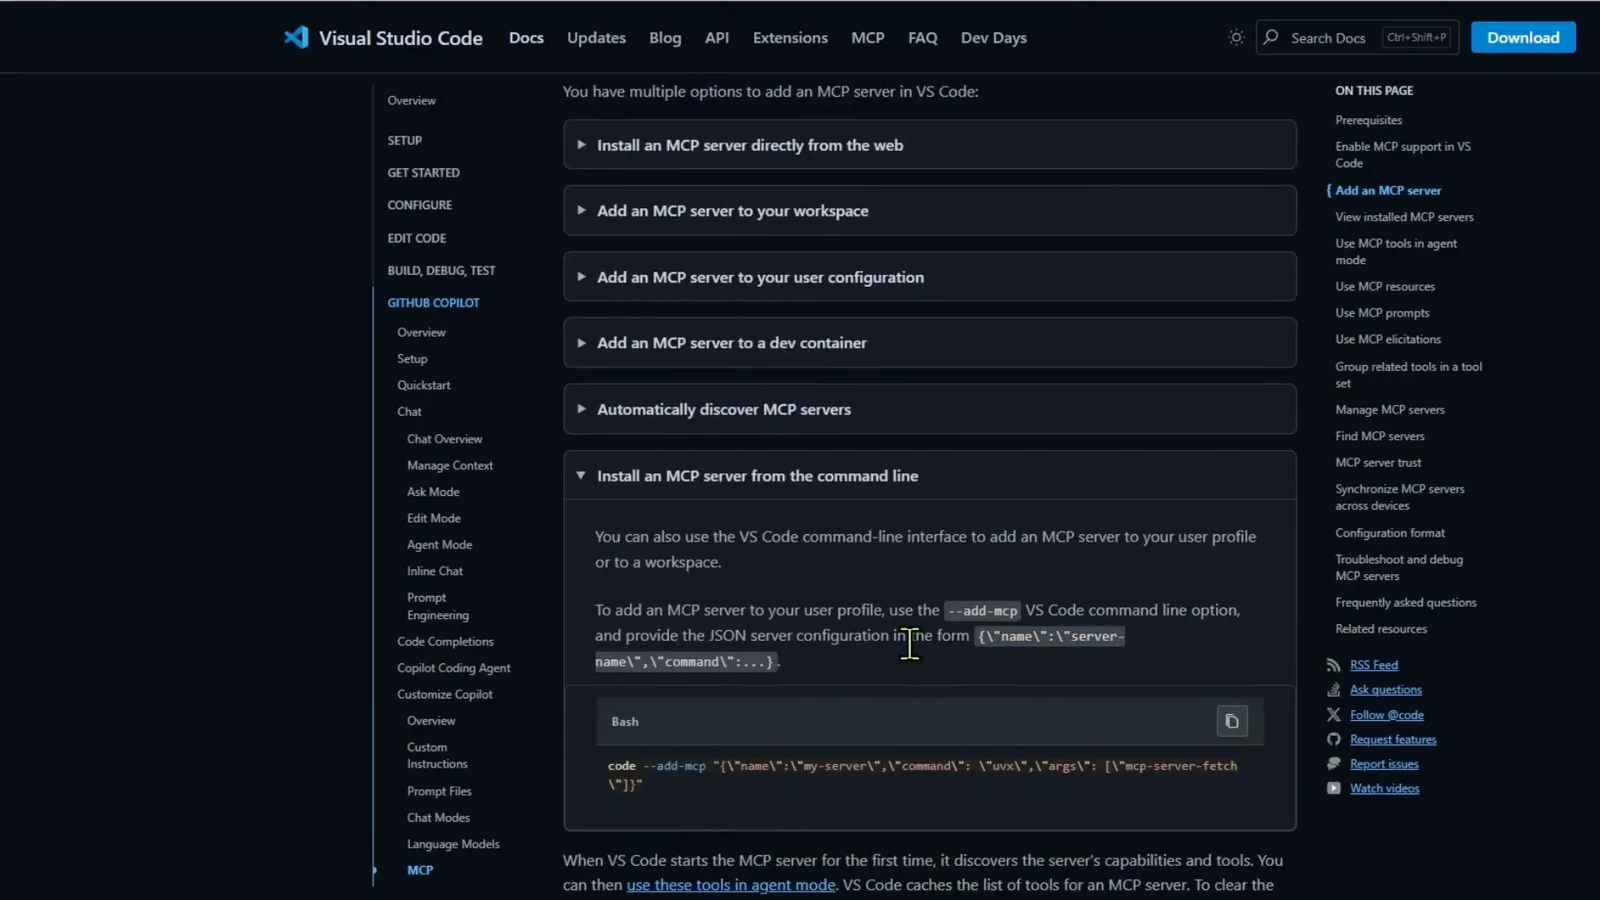
Task: Jump to 'Use MCP elicitations' section
Action: coord(1388,340)
